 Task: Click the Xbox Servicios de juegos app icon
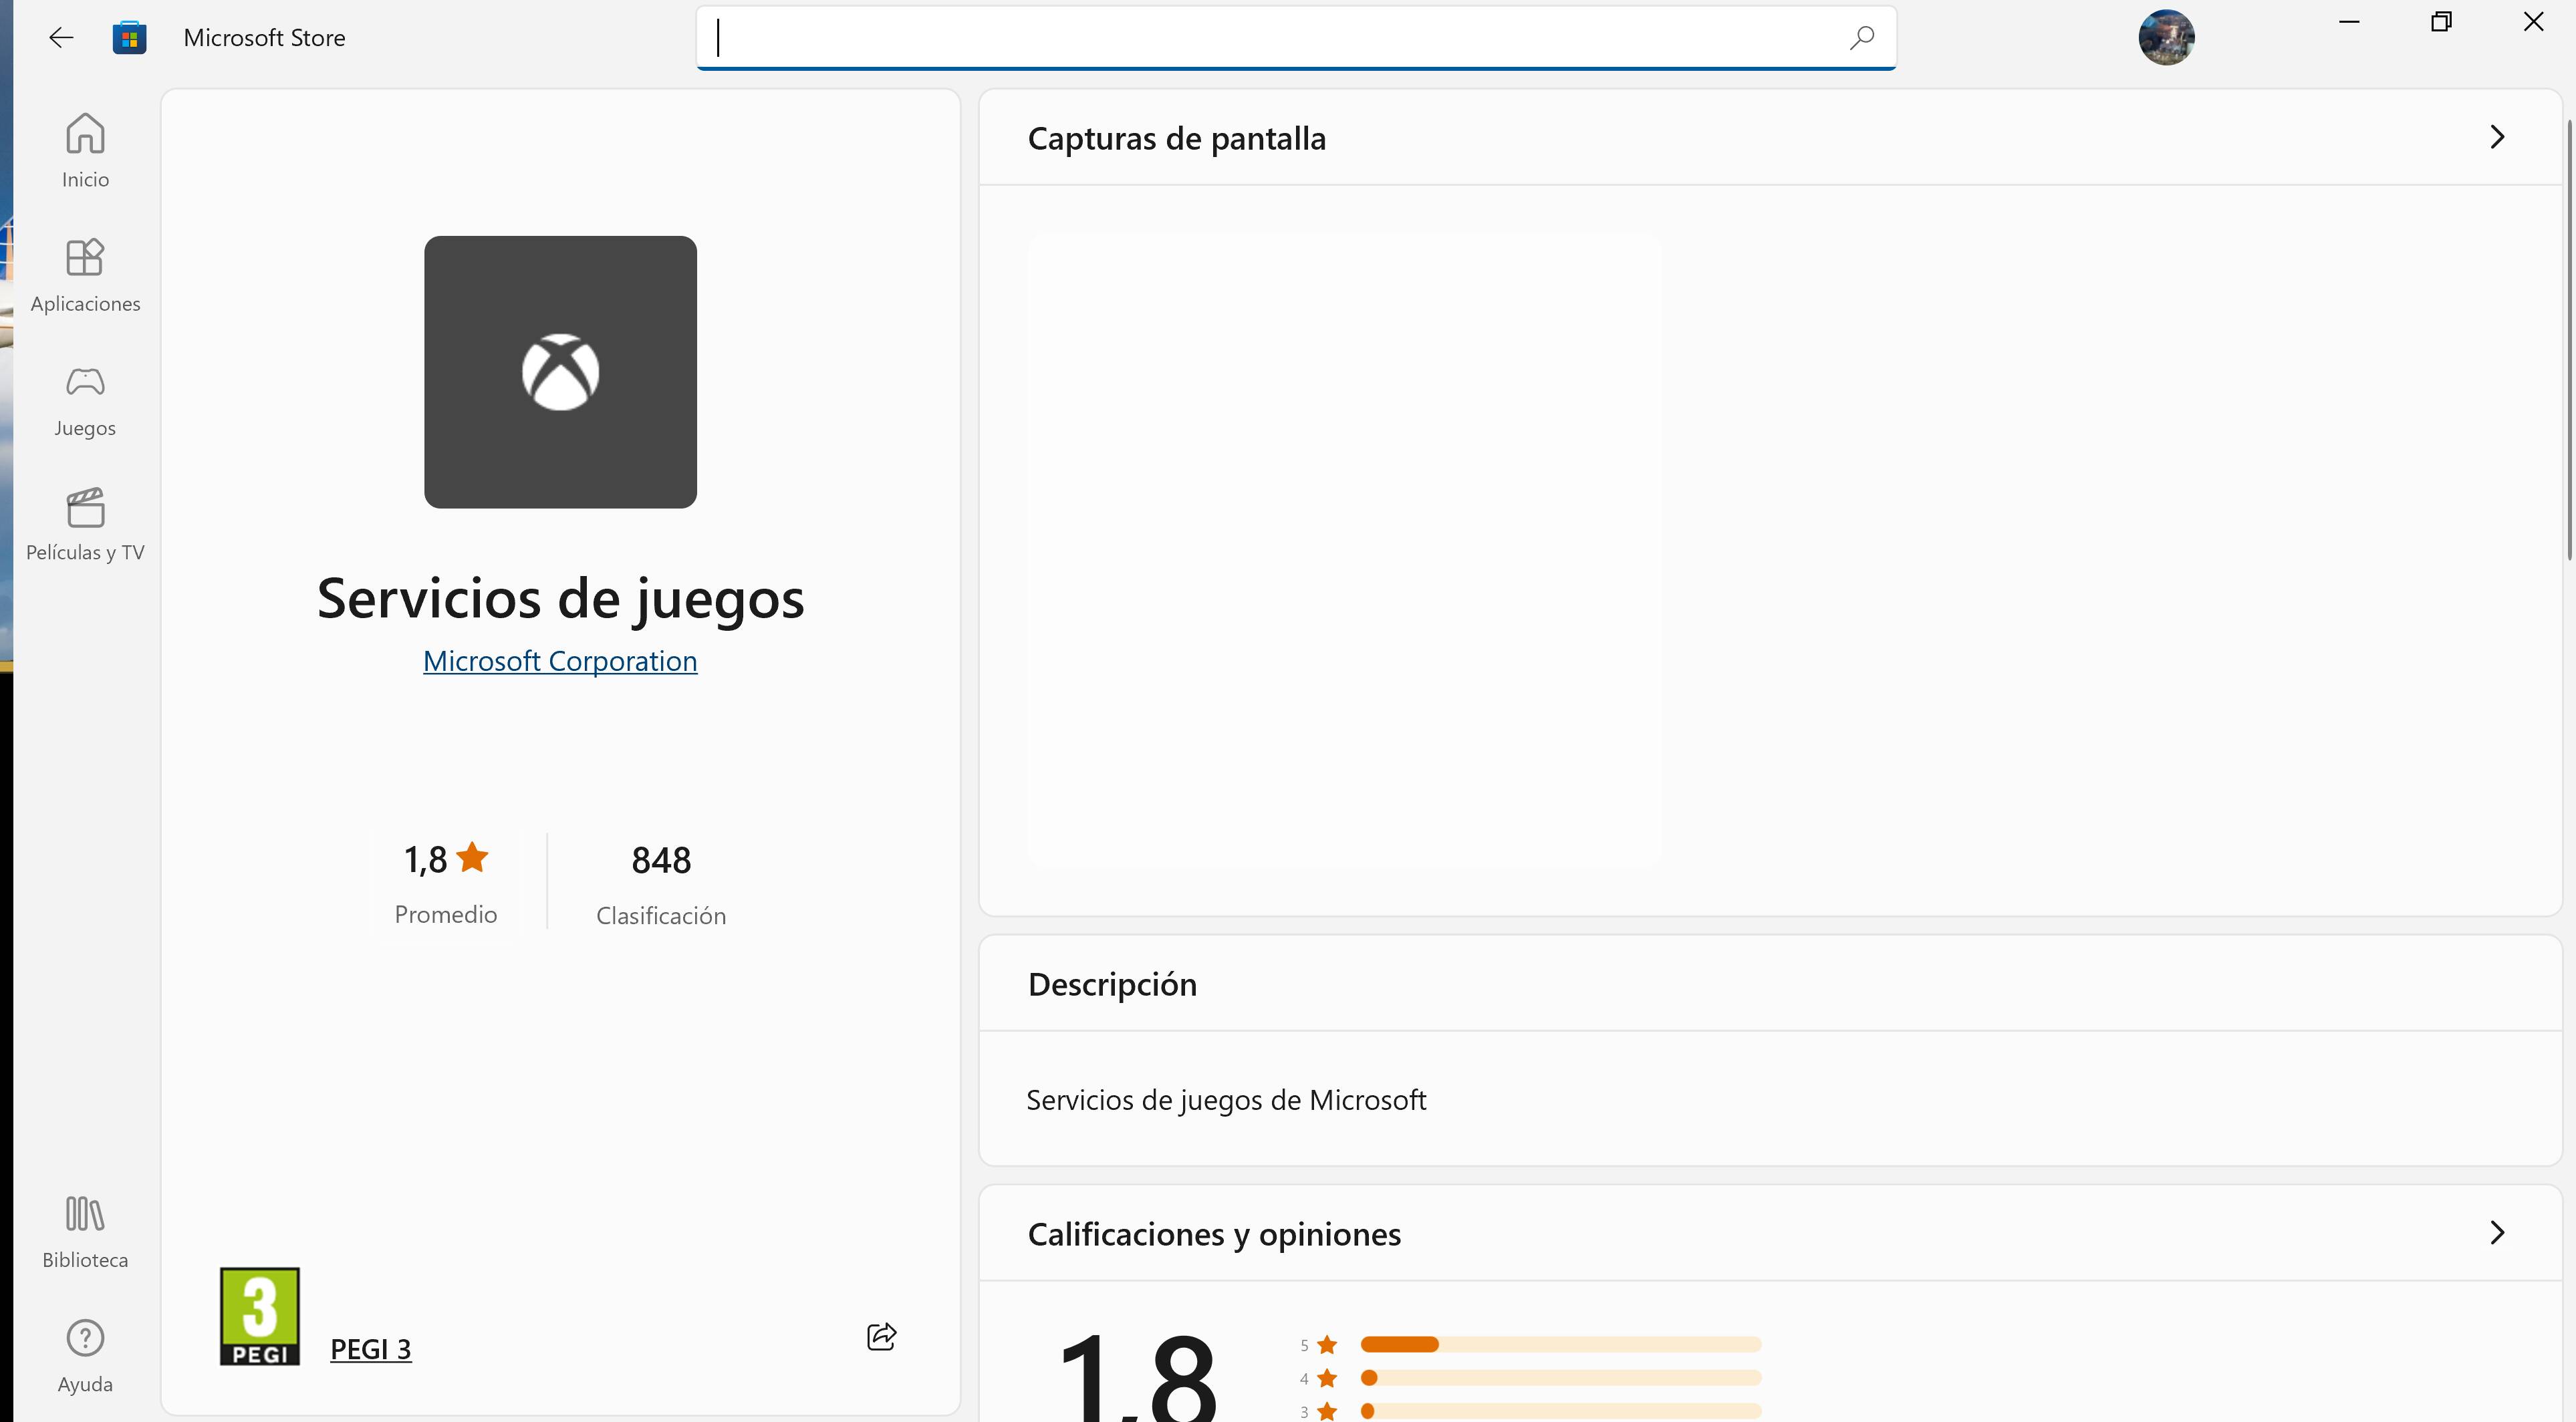[x=560, y=372]
